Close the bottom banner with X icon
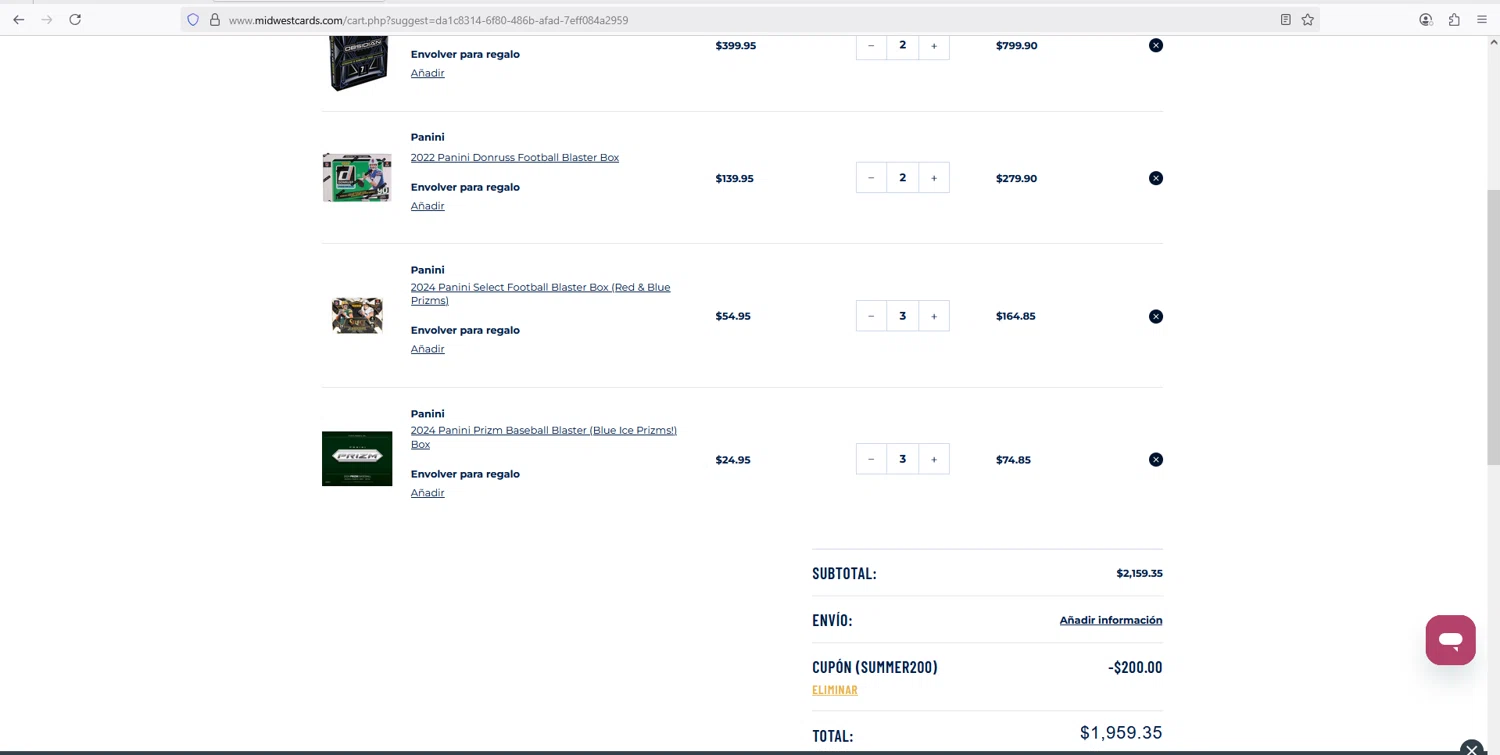The height and width of the screenshot is (755, 1500). click(1471, 748)
